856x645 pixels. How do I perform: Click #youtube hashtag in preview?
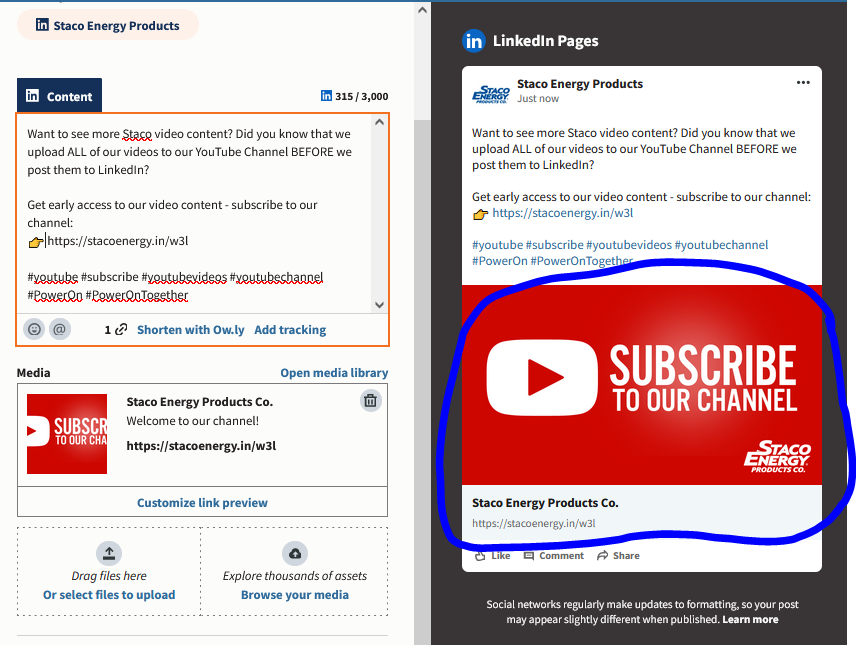point(497,245)
